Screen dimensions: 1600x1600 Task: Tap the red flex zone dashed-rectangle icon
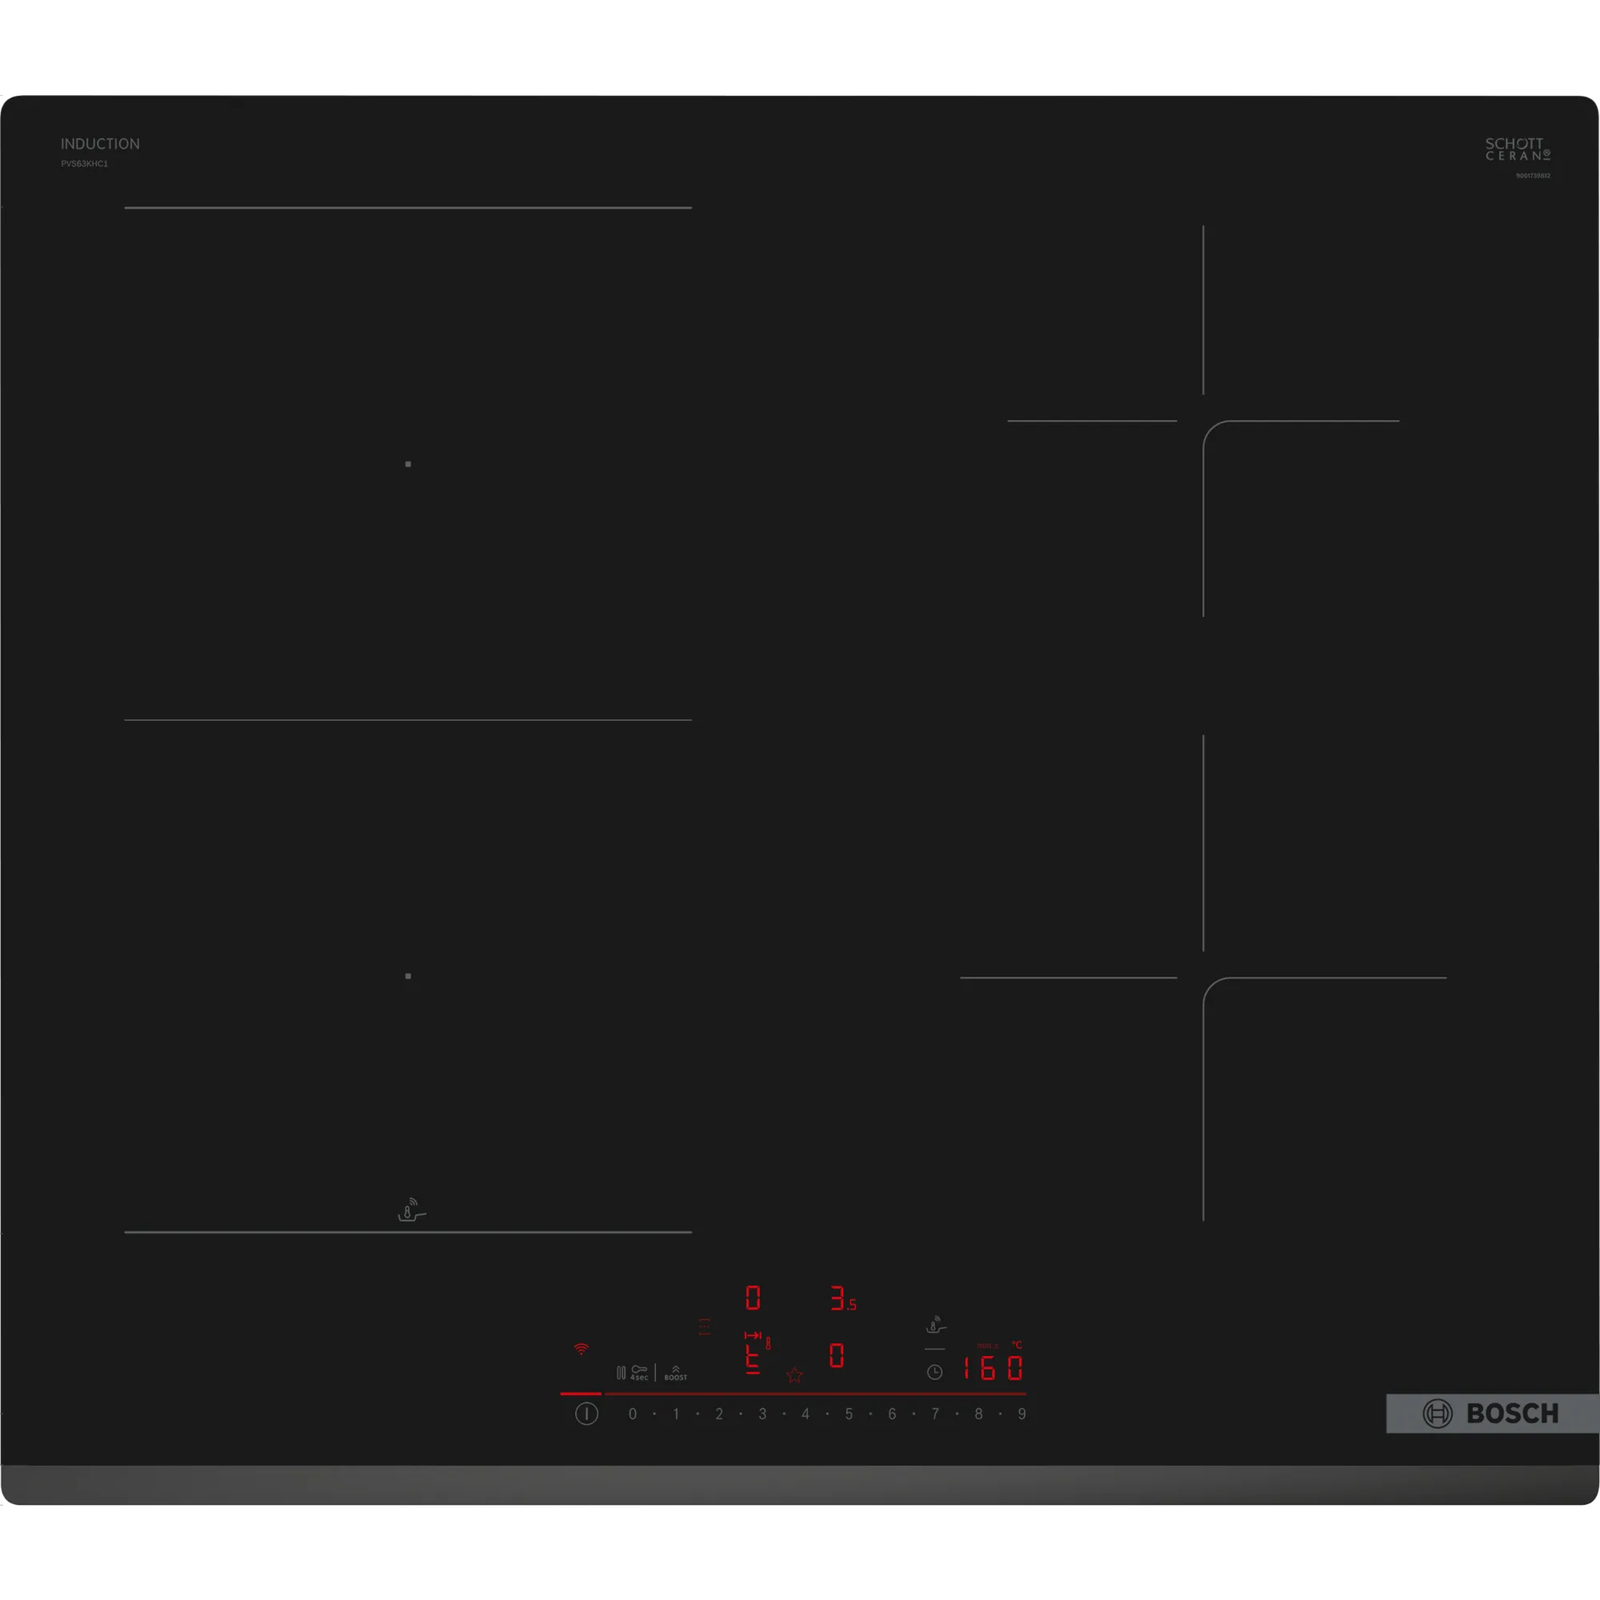pyautogui.click(x=705, y=1327)
